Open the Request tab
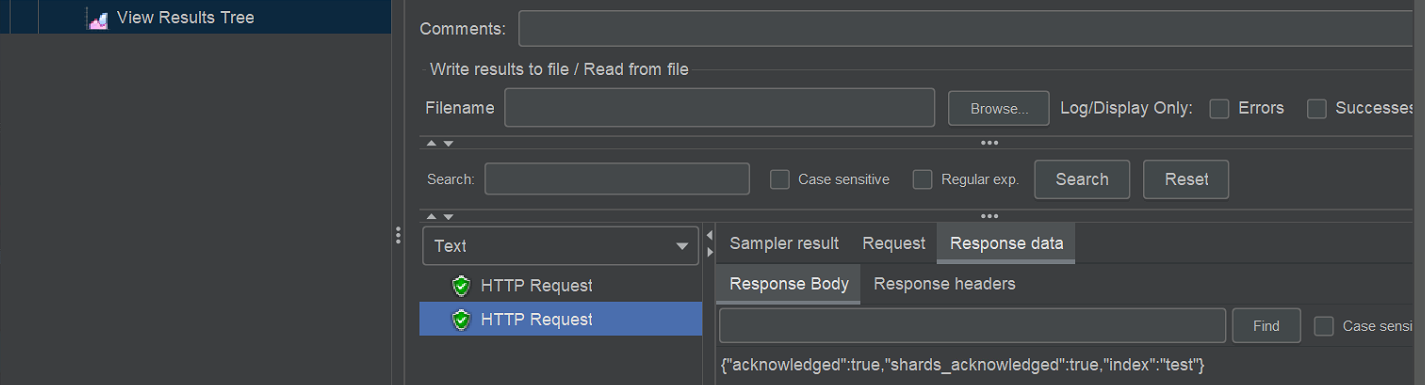 [894, 243]
